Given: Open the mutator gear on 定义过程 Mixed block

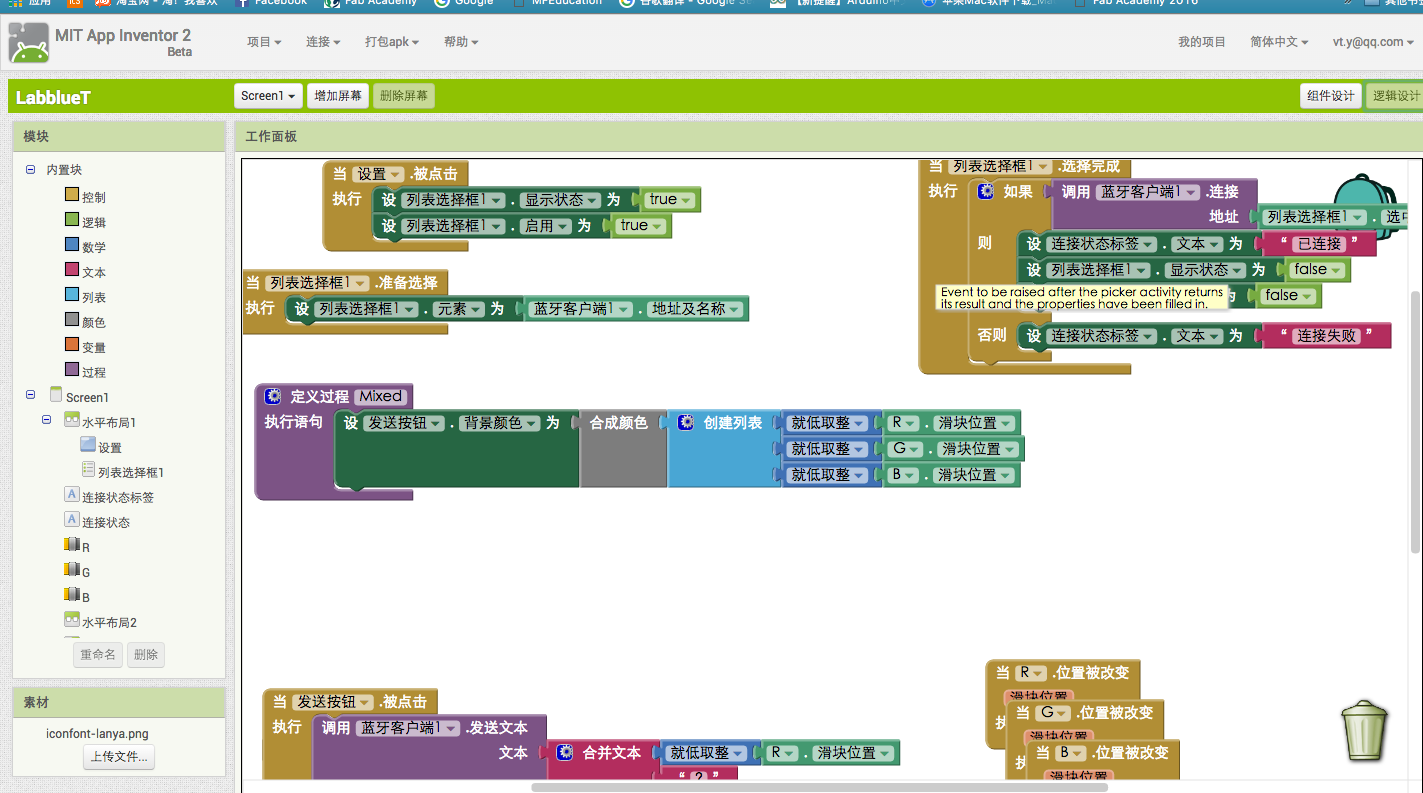Looking at the screenshot, I should [x=273, y=396].
